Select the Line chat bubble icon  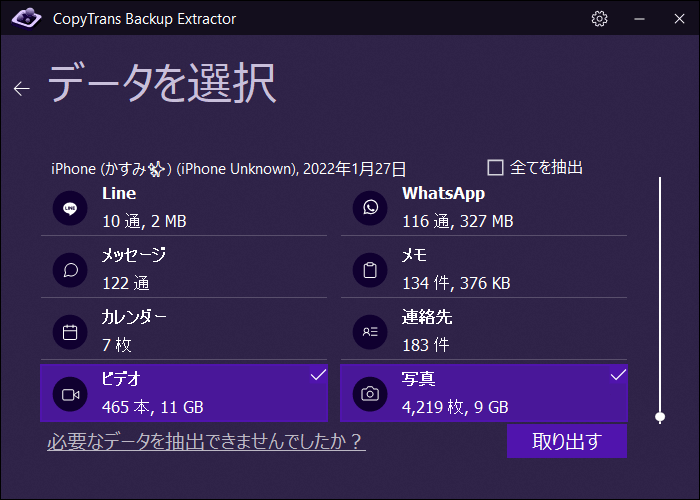(70, 208)
